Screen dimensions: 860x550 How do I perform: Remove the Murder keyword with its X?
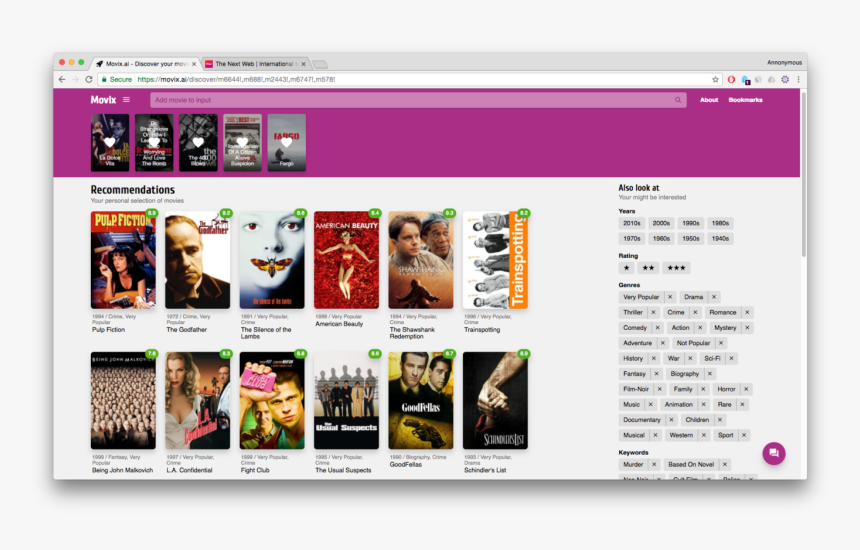tap(654, 464)
